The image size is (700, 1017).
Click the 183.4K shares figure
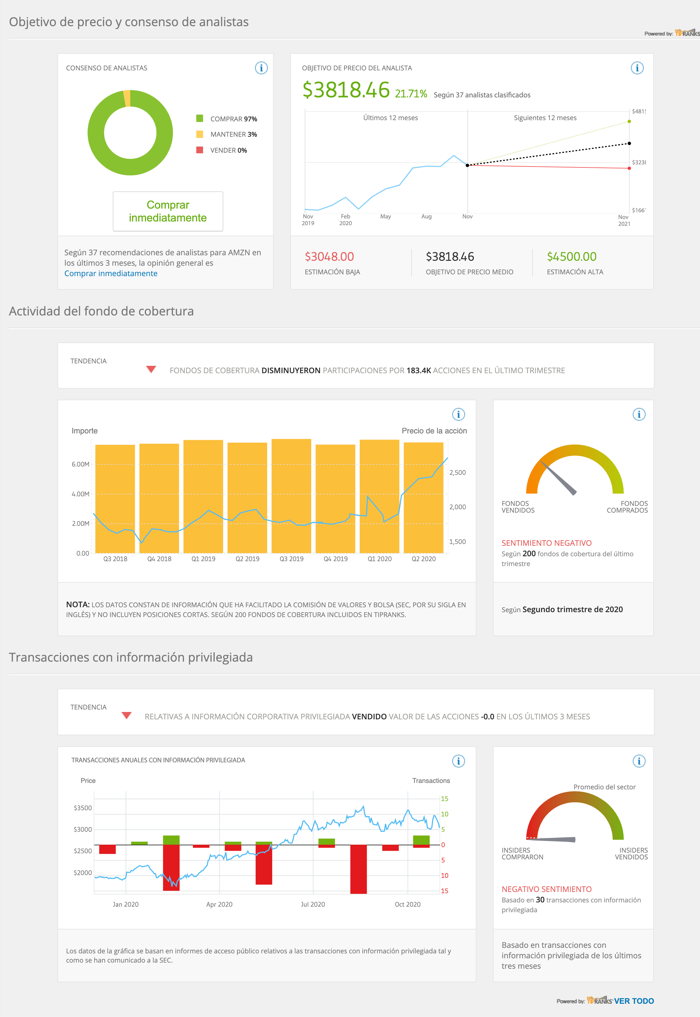(x=418, y=370)
